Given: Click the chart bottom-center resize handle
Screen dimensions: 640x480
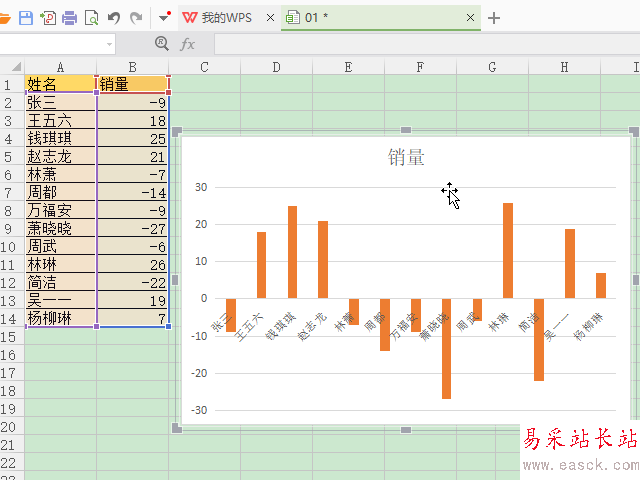Looking at the screenshot, I should (x=406, y=430).
